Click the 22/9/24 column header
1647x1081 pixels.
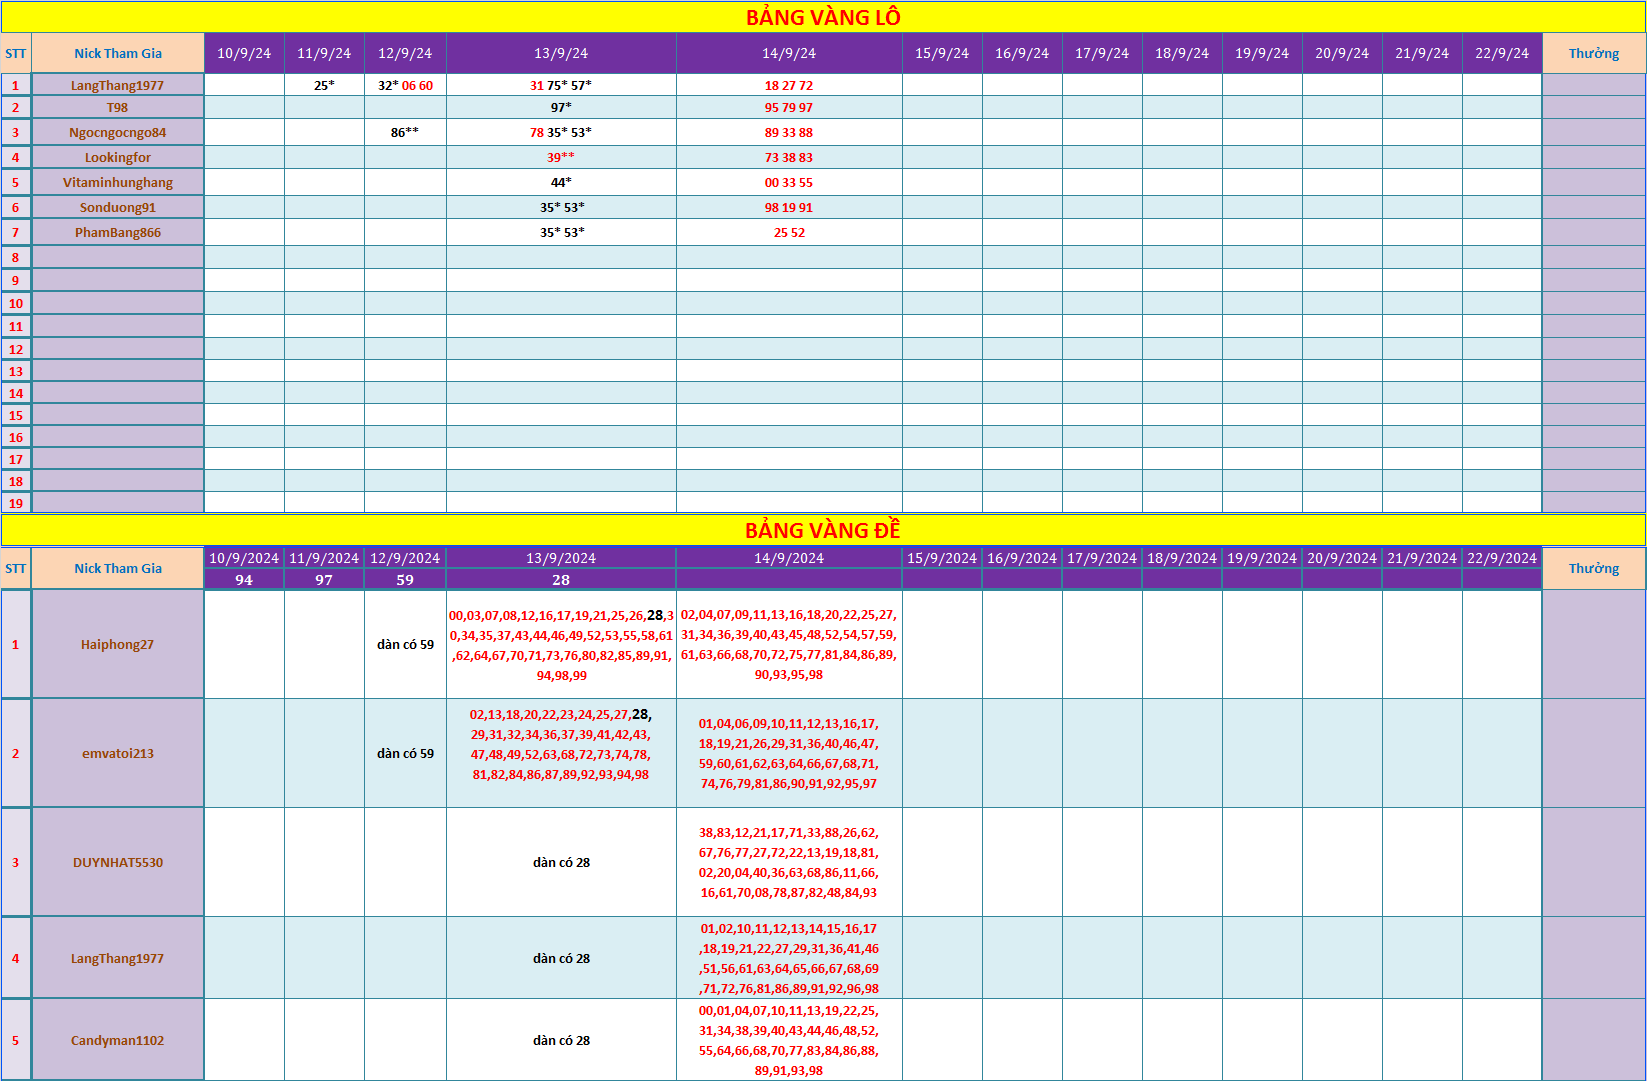pyautogui.click(x=1502, y=53)
